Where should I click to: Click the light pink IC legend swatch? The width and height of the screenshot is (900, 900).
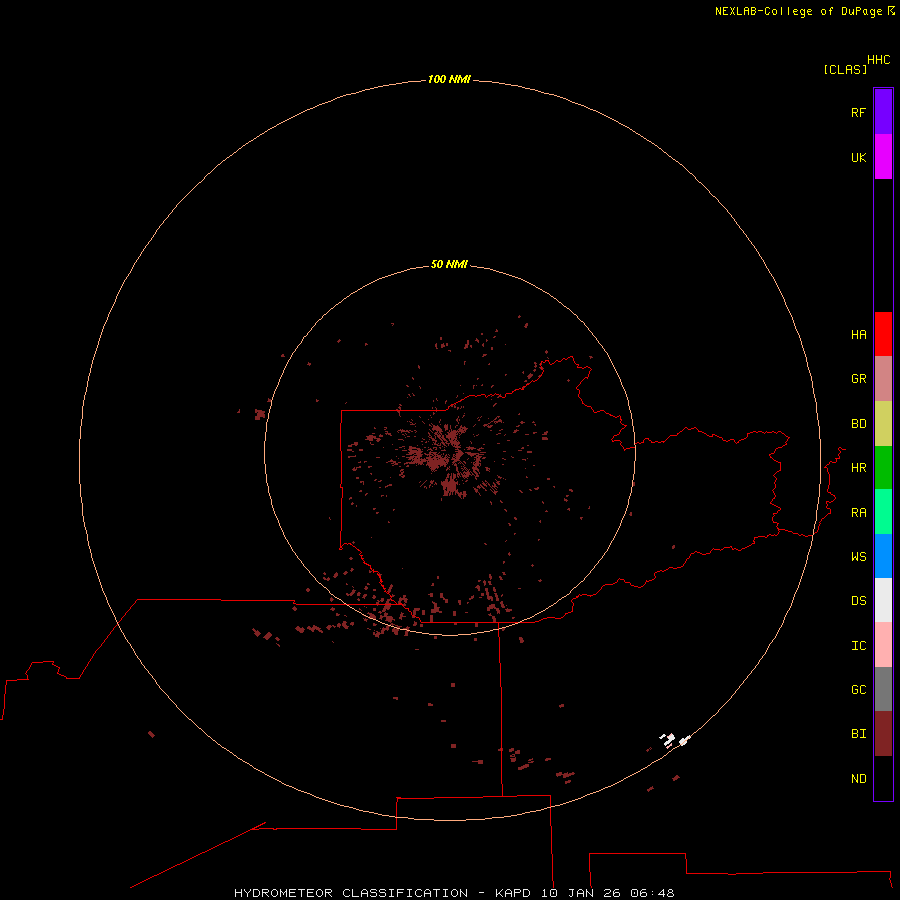(883, 645)
